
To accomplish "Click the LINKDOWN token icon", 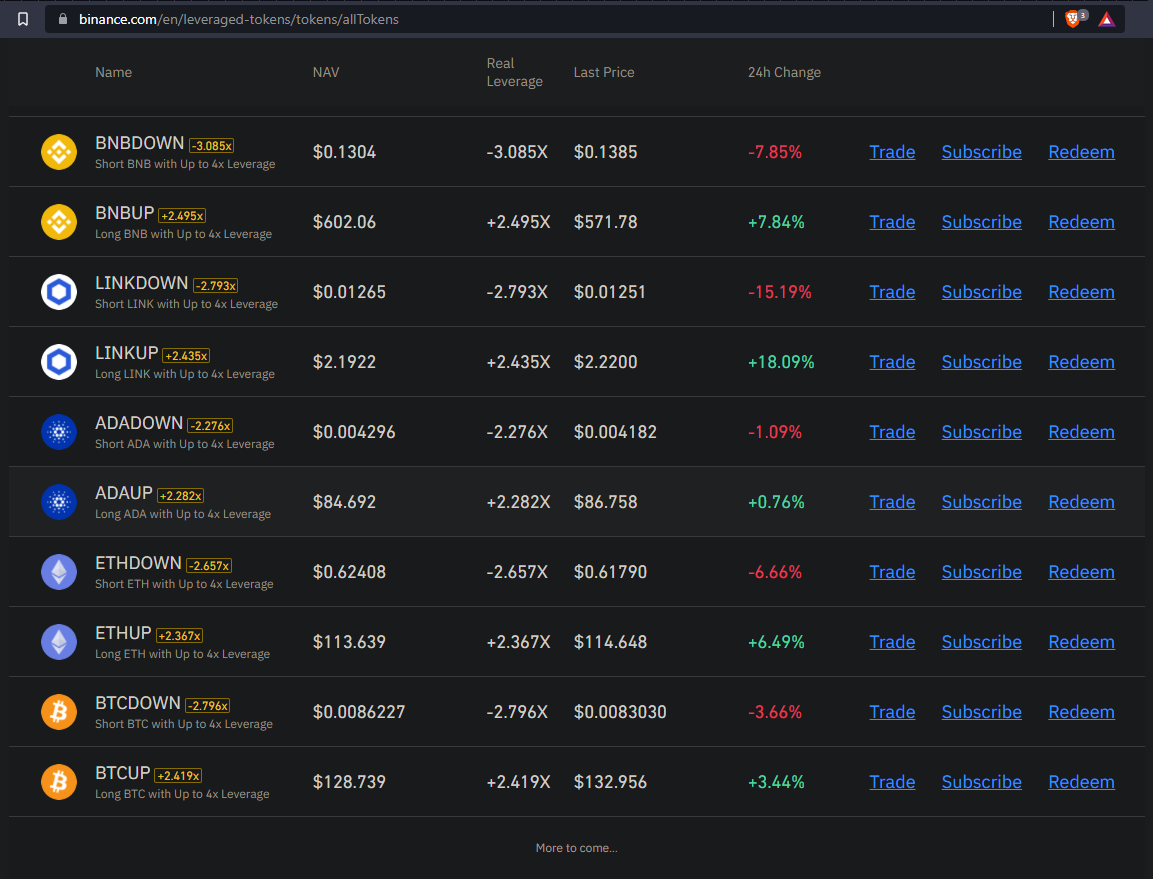I will point(59,292).
